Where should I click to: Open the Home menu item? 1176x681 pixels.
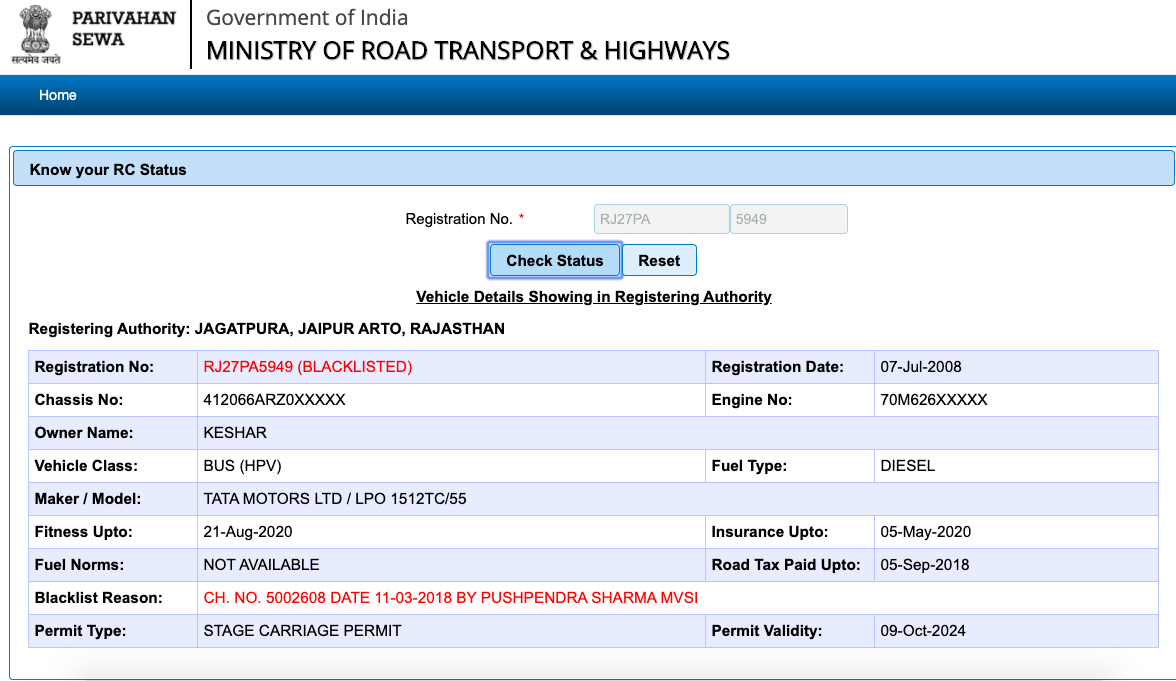pyautogui.click(x=58, y=95)
